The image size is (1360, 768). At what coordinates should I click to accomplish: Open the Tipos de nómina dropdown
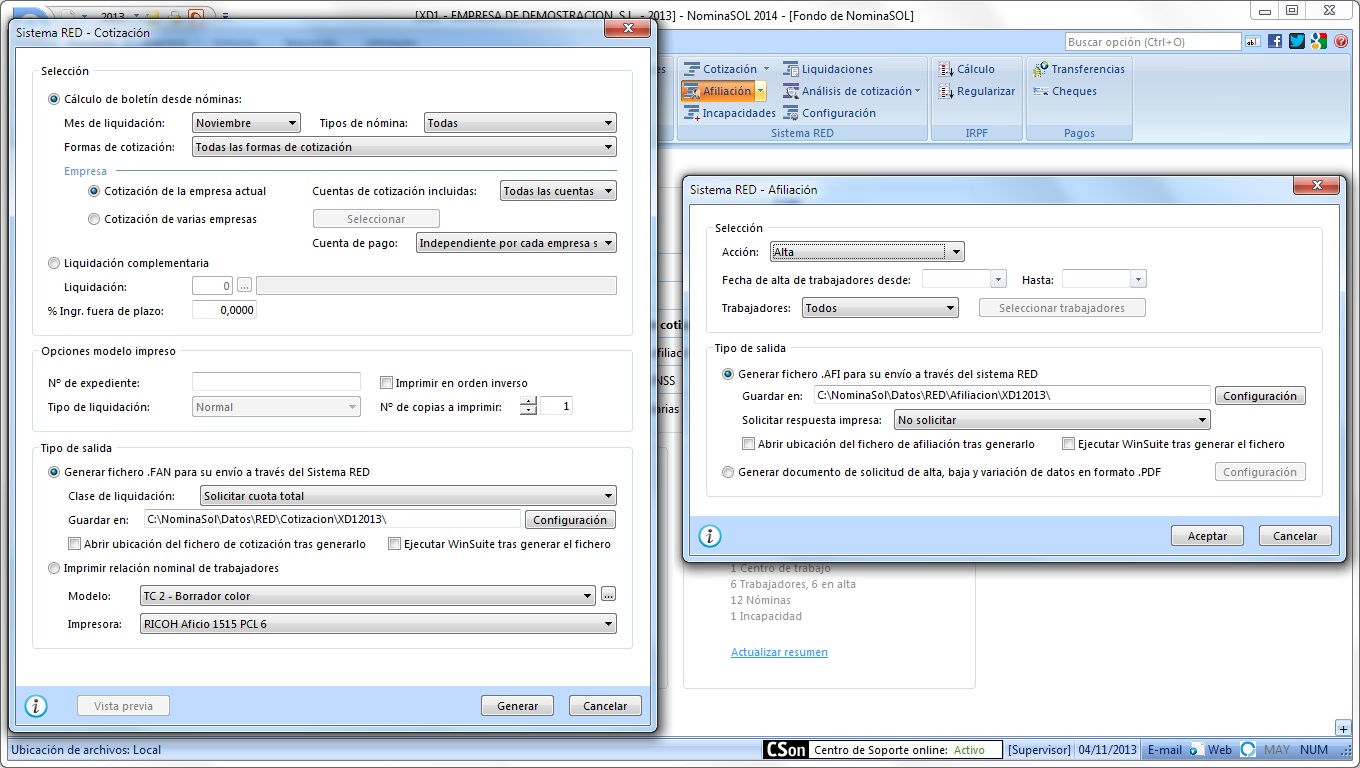[x=520, y=123]
